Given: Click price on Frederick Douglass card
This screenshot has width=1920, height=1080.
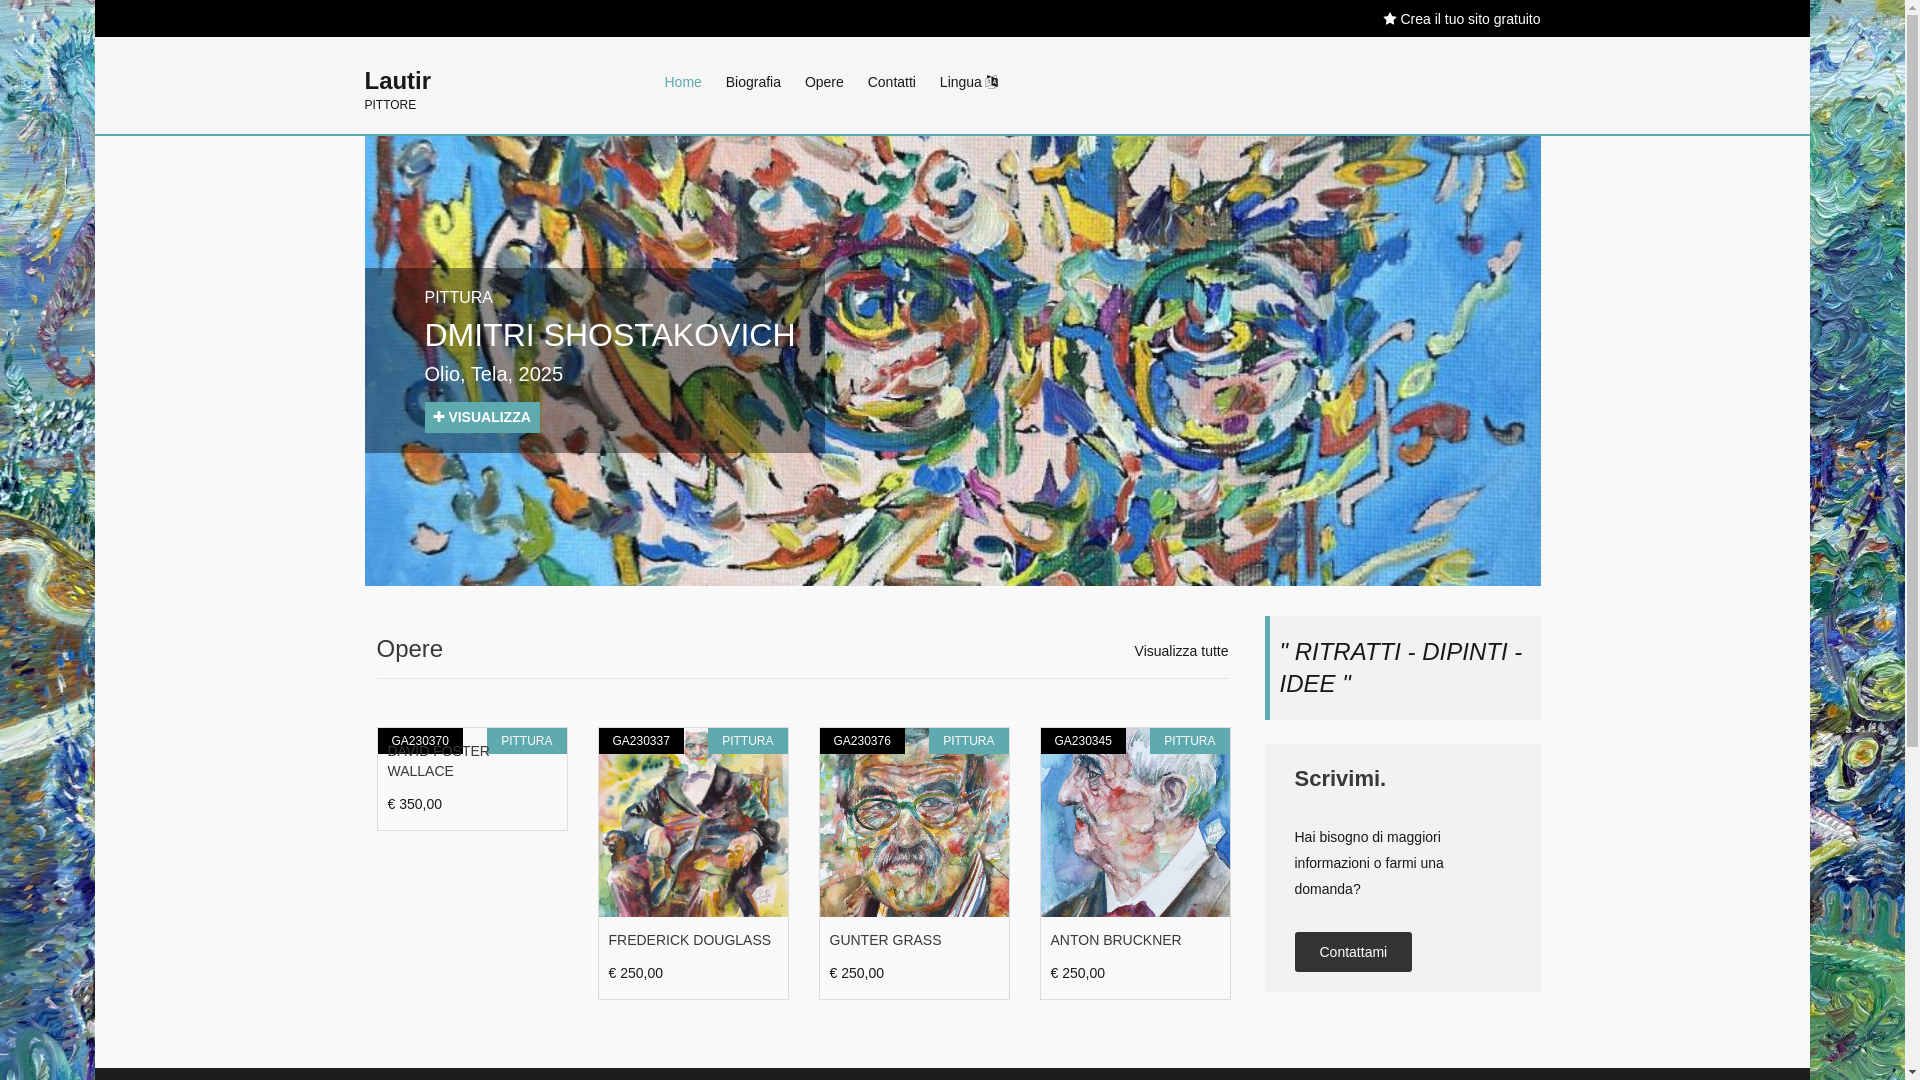Looking at the screenshot, I should tap(636, 973).
